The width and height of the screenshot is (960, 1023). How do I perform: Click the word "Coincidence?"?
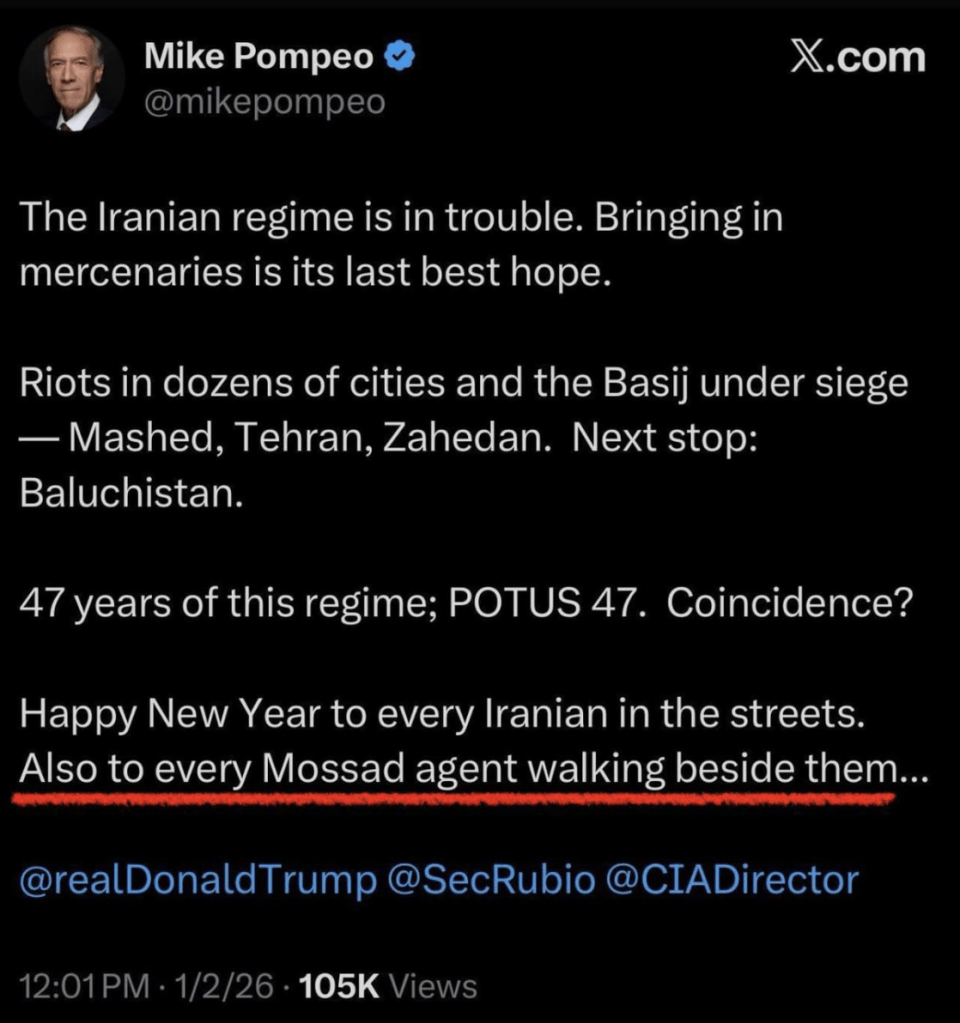click(x=788, y=606)
